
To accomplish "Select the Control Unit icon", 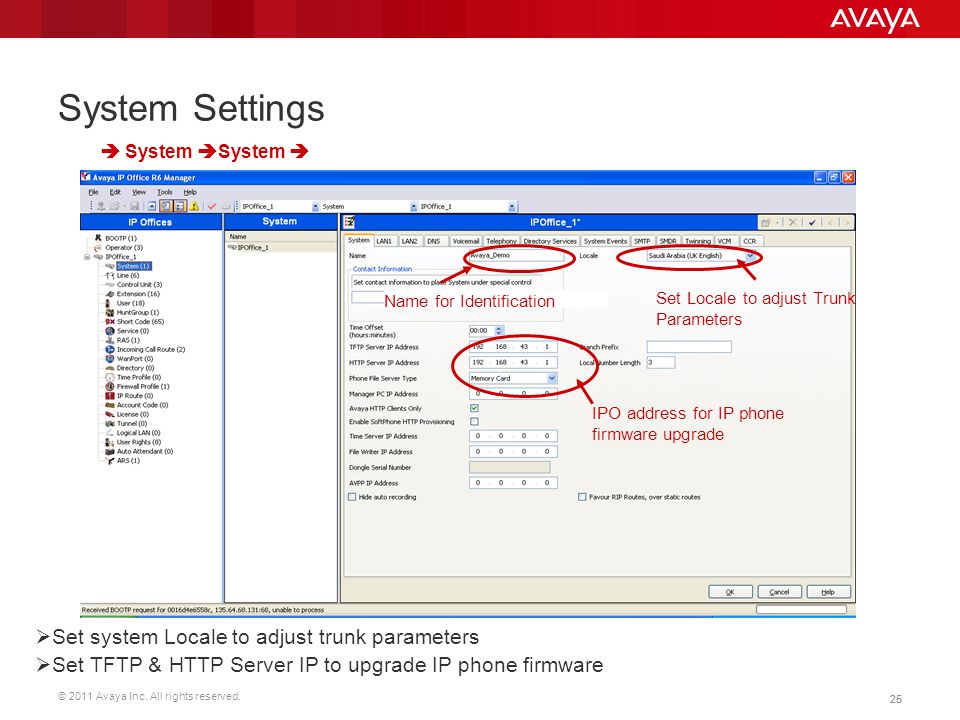I will tap(110, 285).
